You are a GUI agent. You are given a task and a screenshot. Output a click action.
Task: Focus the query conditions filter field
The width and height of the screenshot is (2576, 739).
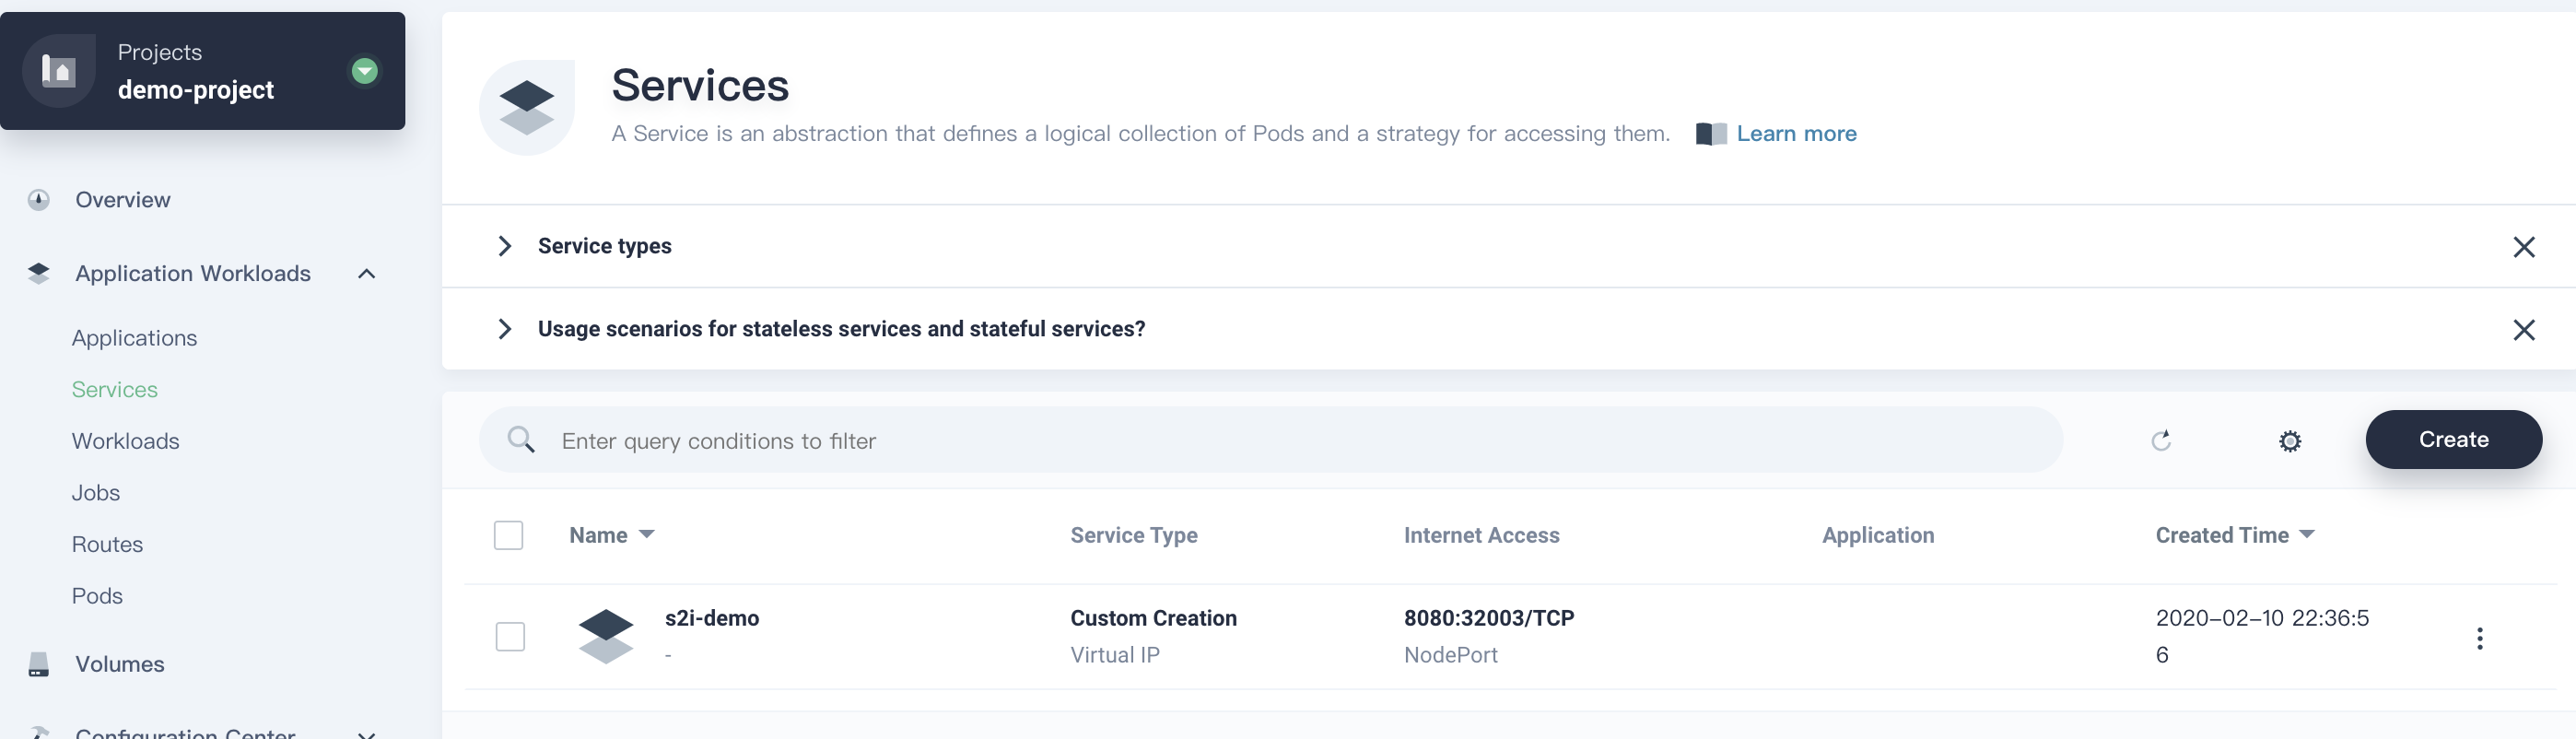(1271, 440)
